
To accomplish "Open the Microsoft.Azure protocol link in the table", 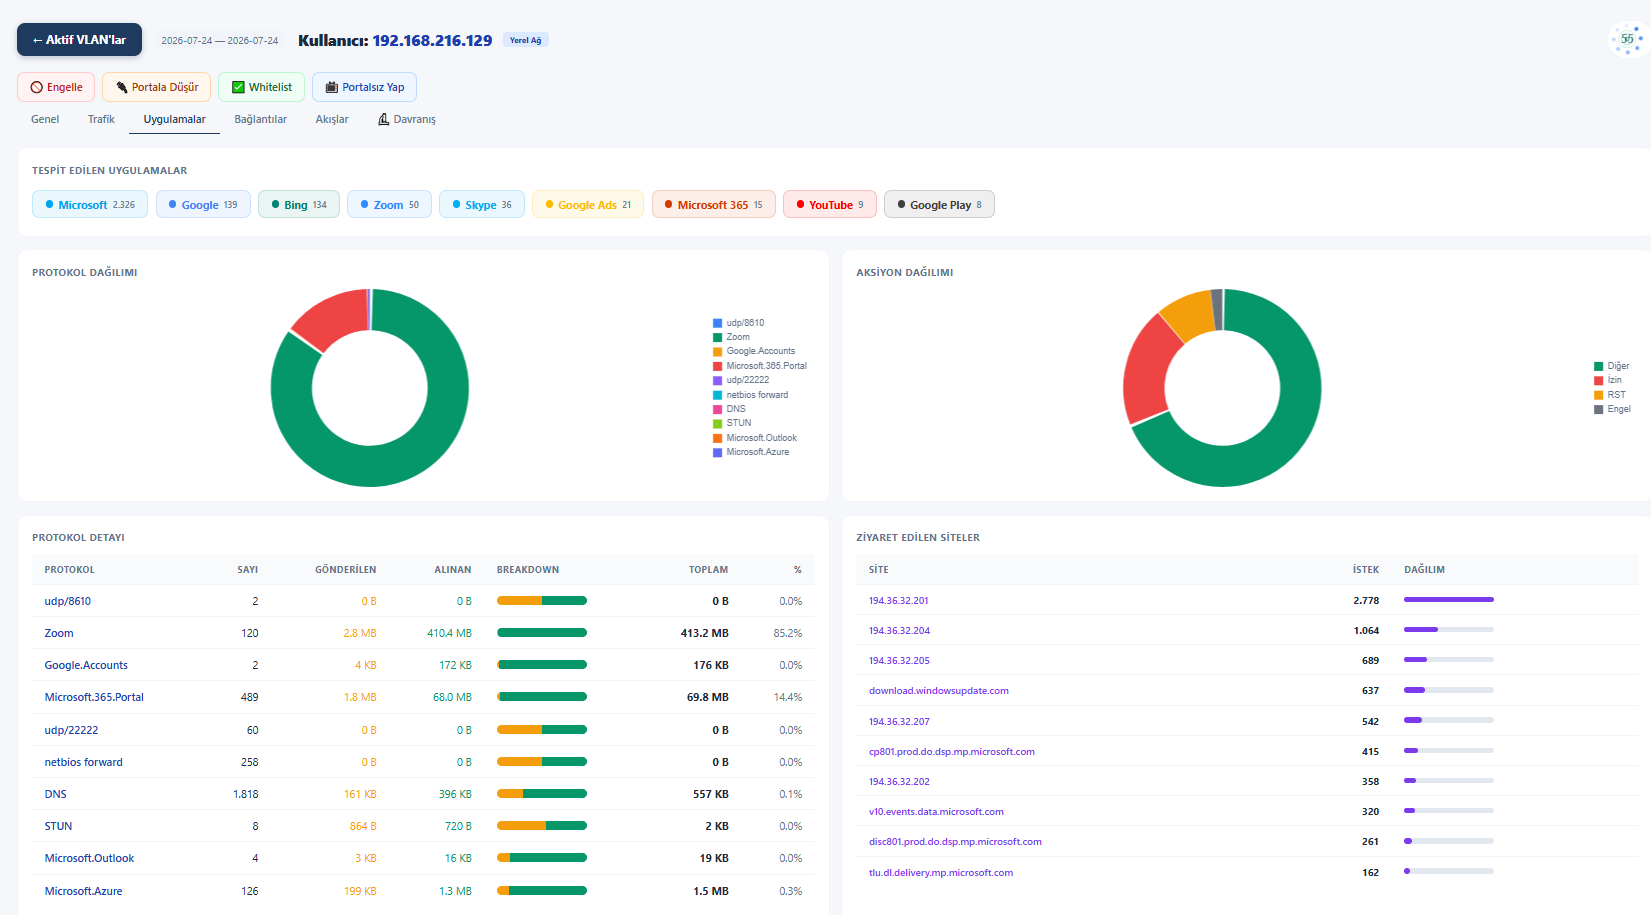I will coord(83,891).
